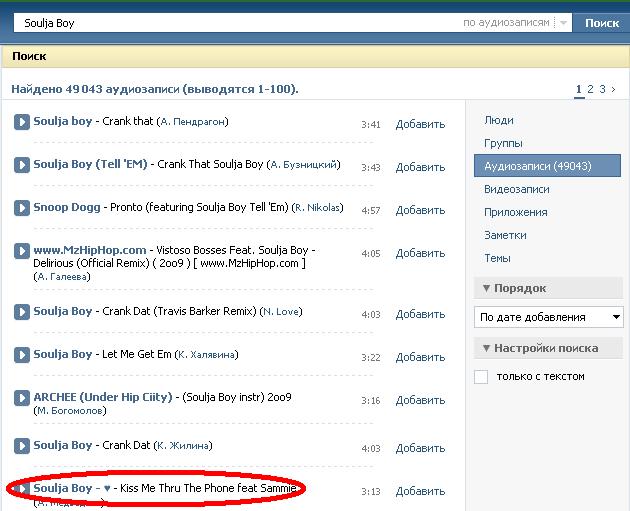
Task: Switch to Видеозаписи search category
Action: [517, 189]
